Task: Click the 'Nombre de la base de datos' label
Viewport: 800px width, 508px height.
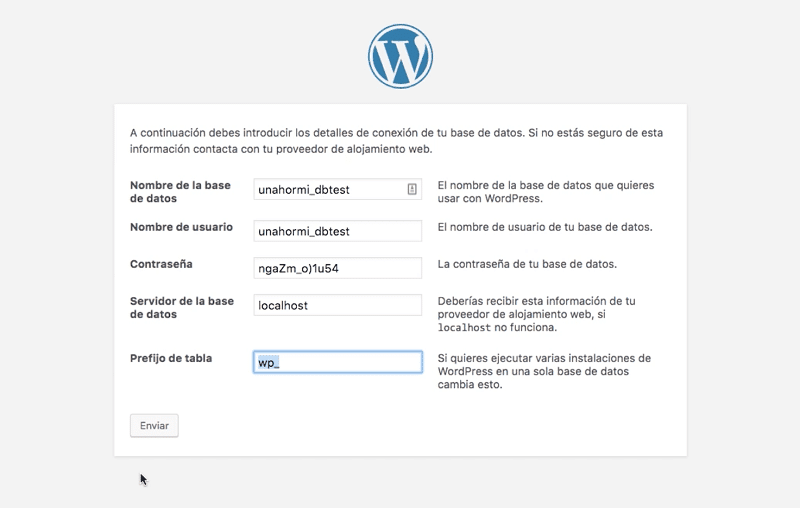Action: 180,192
